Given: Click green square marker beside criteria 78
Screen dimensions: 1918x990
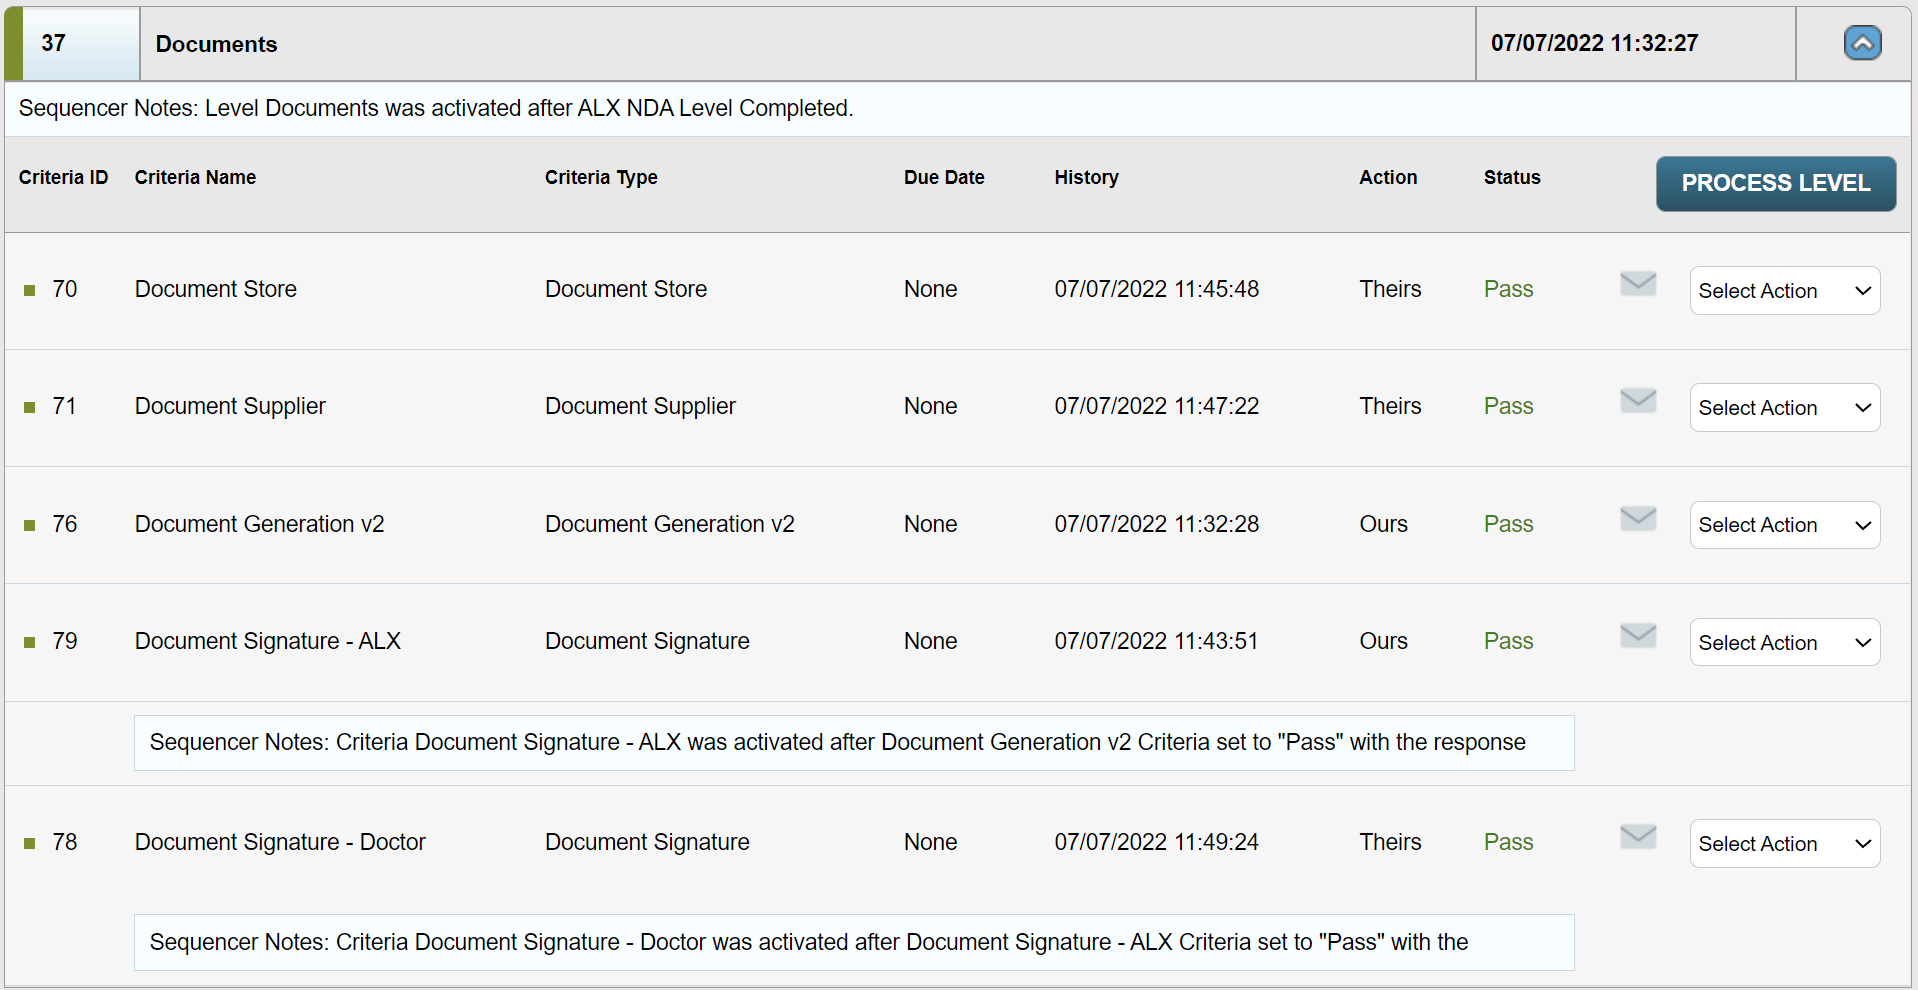Looking at the screenshot, I should pyautogui.click(x=30, y=844).
